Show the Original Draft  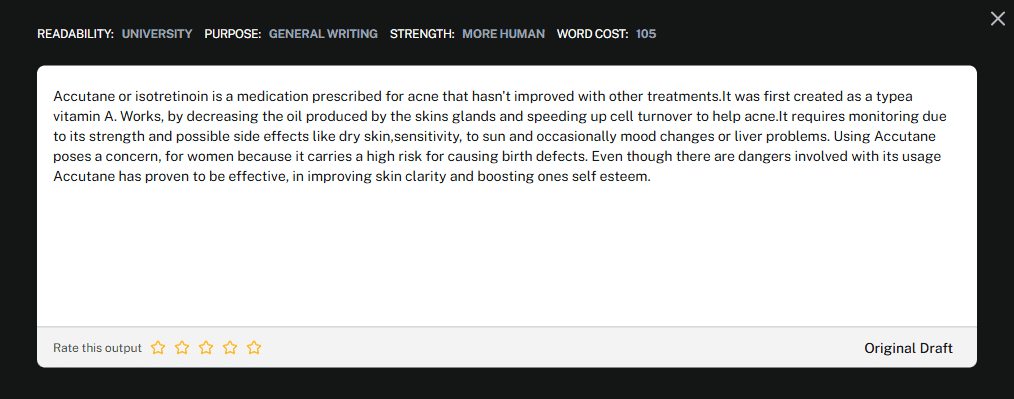pos(908,348)
